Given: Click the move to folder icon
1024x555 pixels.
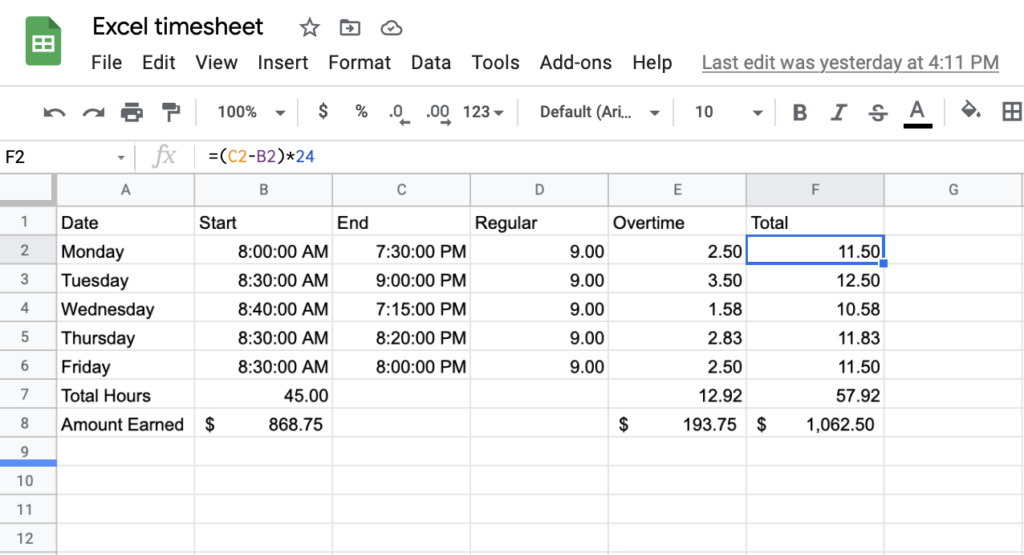Looking at the screenshot, I should [x=350, y=27].
